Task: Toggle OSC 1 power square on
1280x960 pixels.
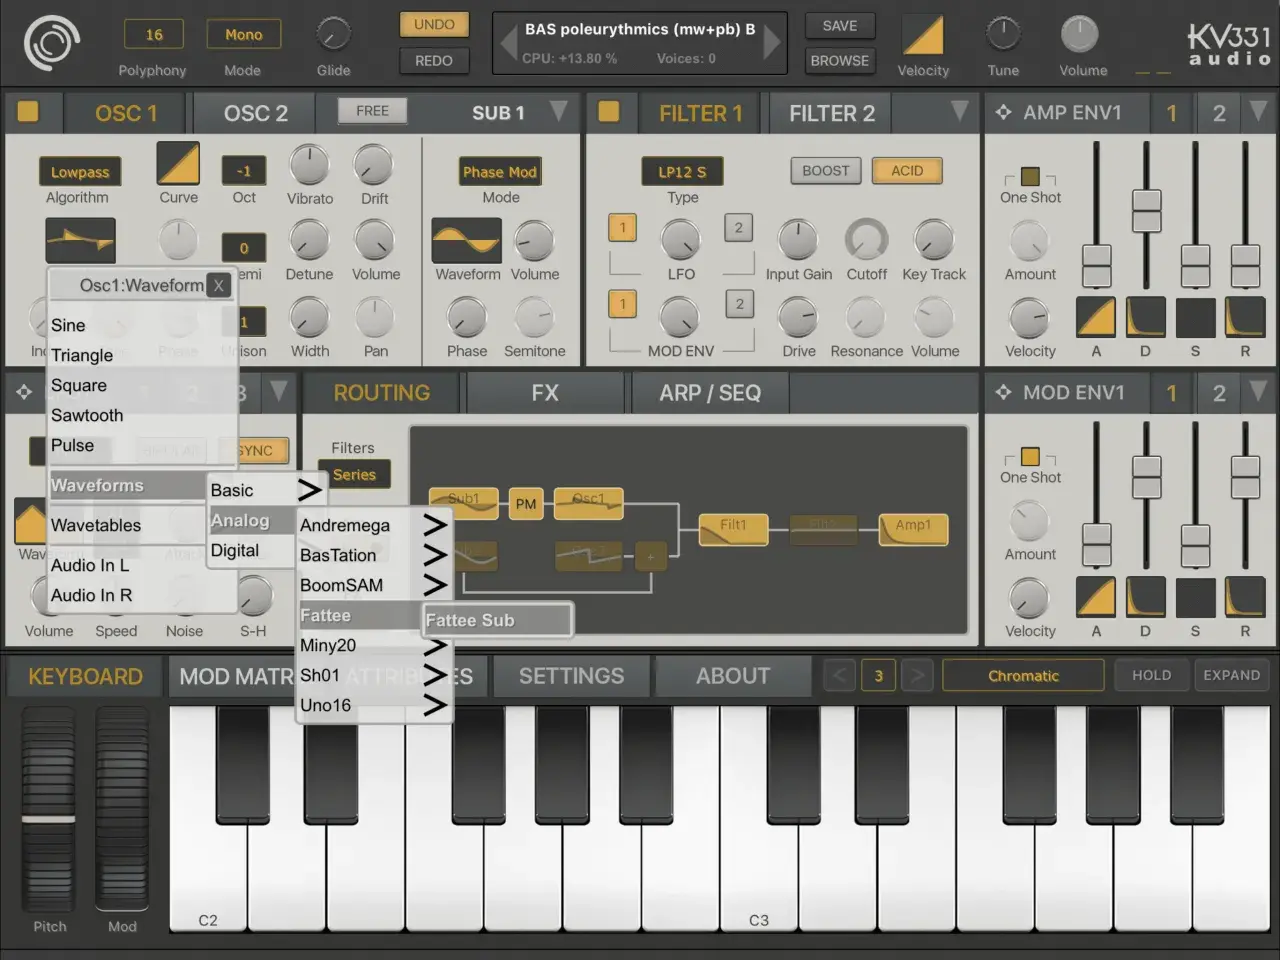Action: tap(28, 111)
